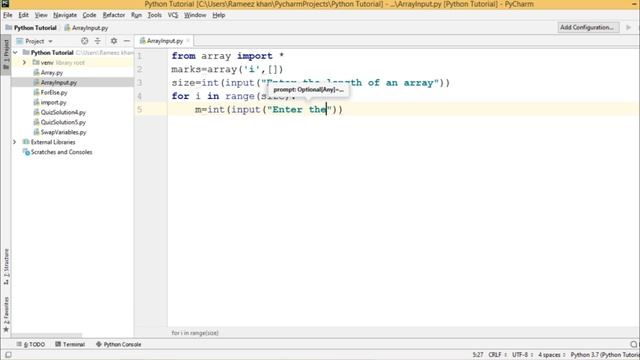
Task: Collapse the Python Tutorial root folder
Action: point(15,53)
